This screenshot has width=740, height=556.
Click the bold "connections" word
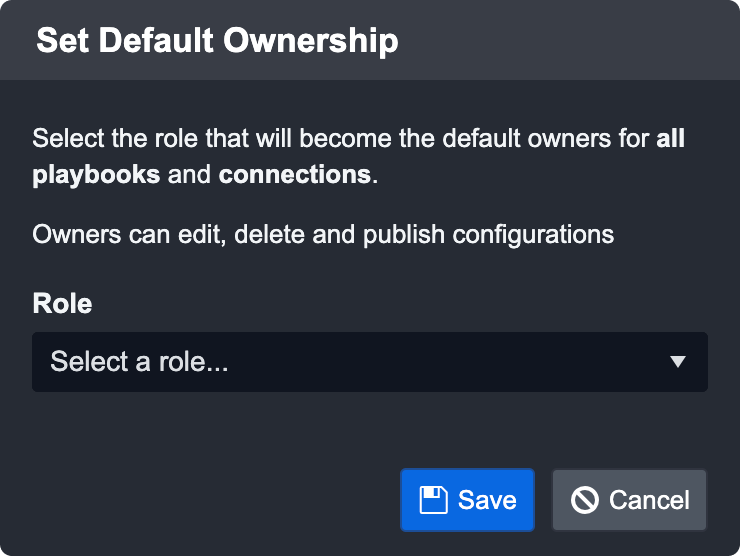click(295, 175)
